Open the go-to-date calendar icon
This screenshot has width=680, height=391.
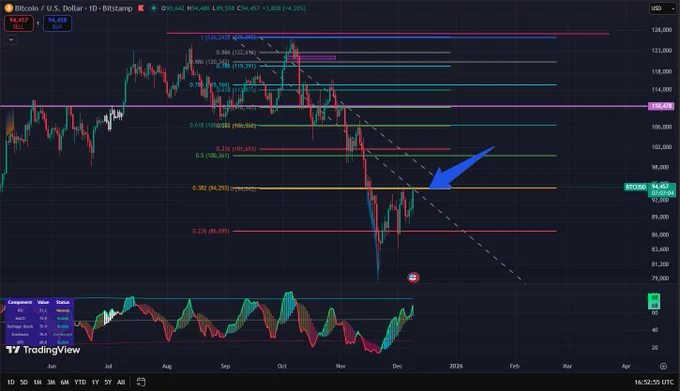pyautogui.click(x=141, y=382)
